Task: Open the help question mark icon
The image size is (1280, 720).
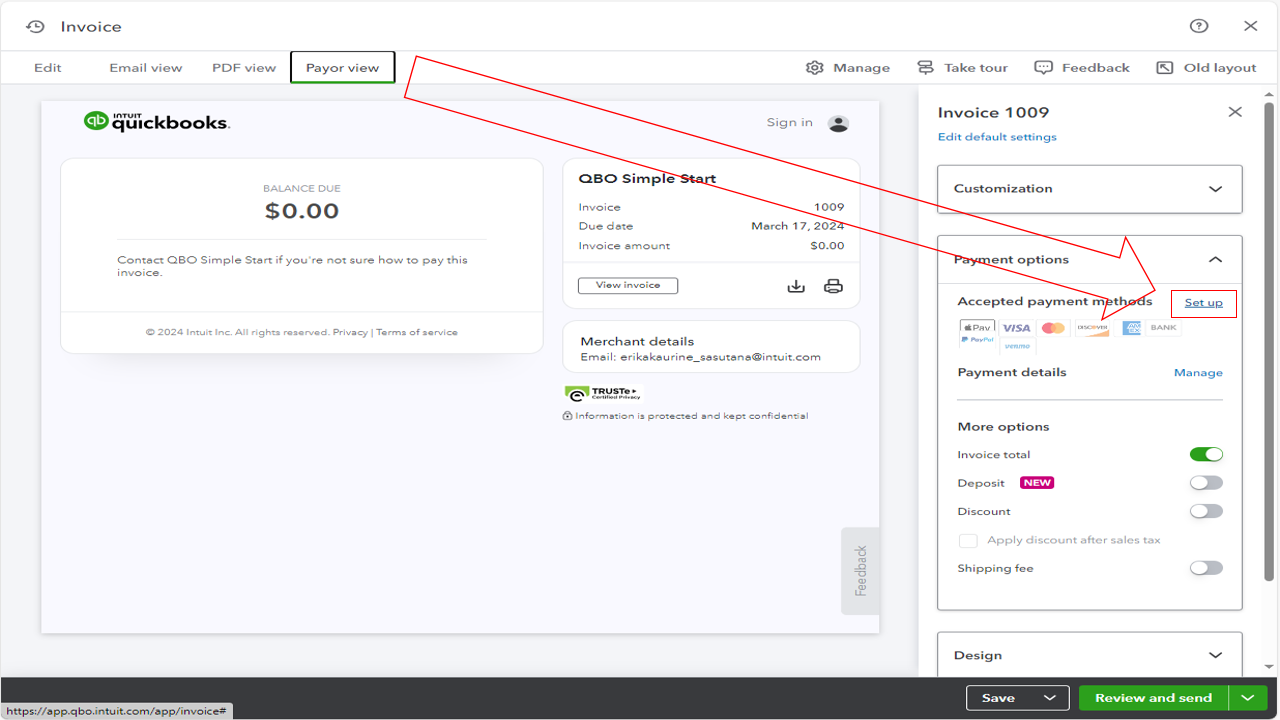Action: (1198, 26)
